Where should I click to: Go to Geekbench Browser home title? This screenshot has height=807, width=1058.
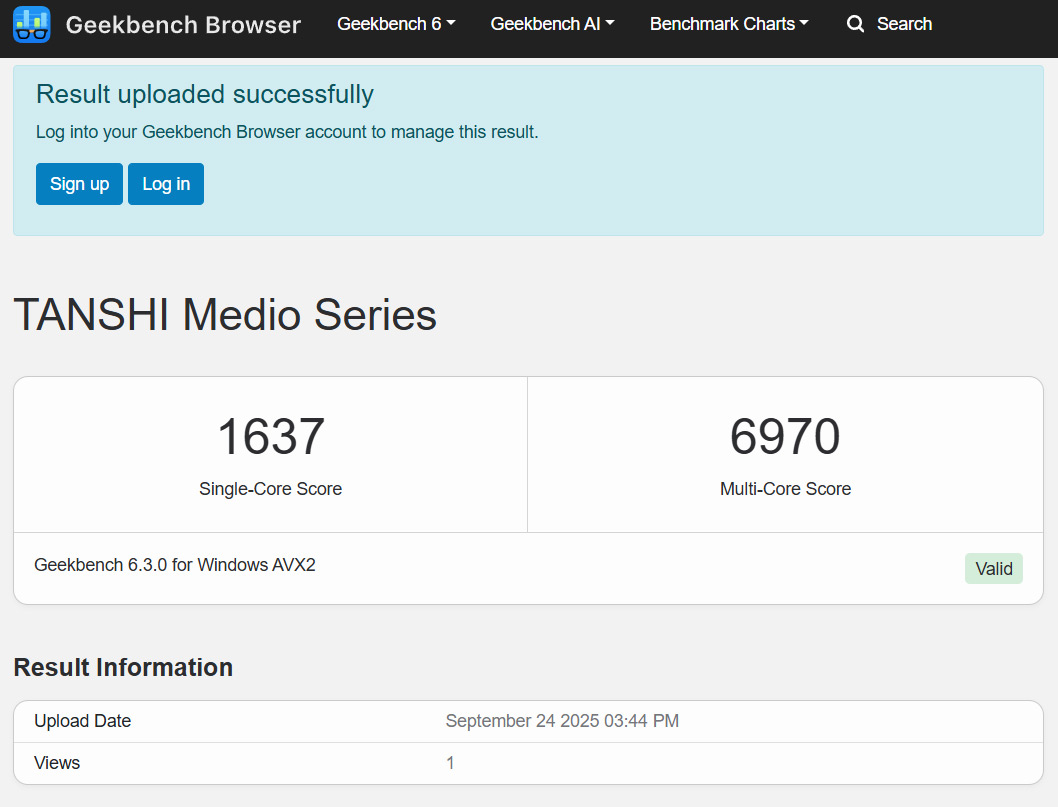coord(183,25)
